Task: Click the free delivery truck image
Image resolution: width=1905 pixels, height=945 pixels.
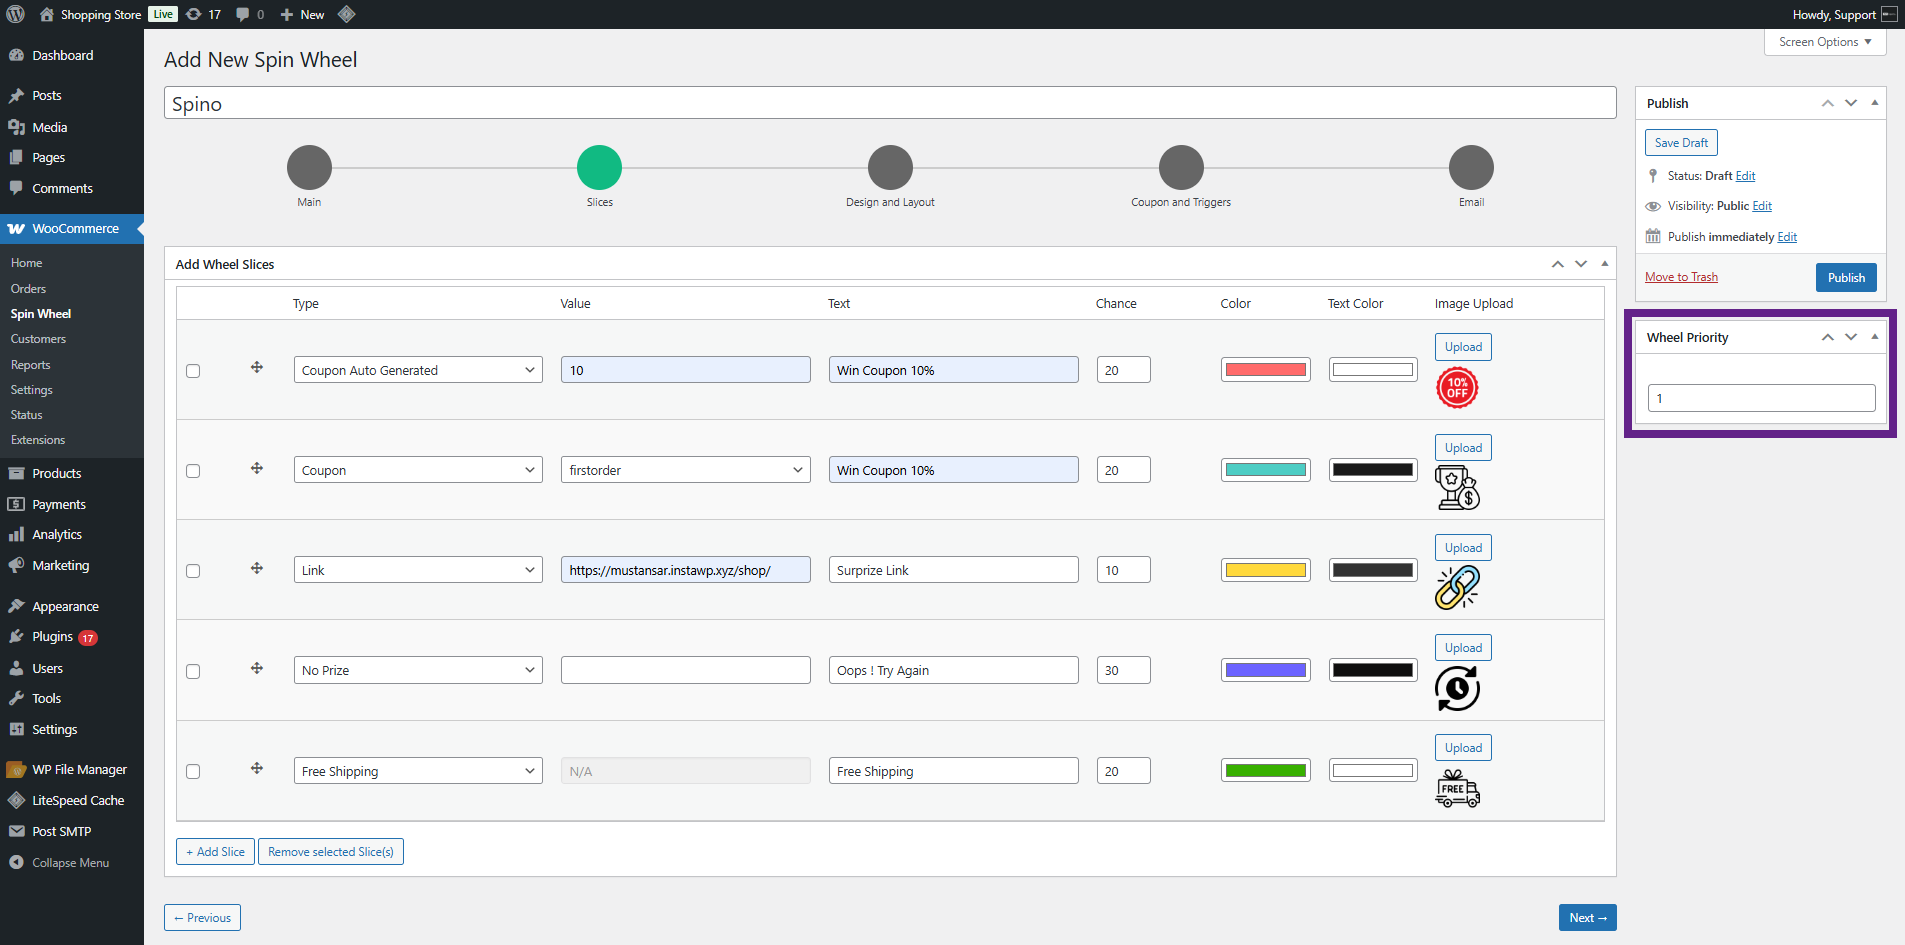Action: 1457,789
